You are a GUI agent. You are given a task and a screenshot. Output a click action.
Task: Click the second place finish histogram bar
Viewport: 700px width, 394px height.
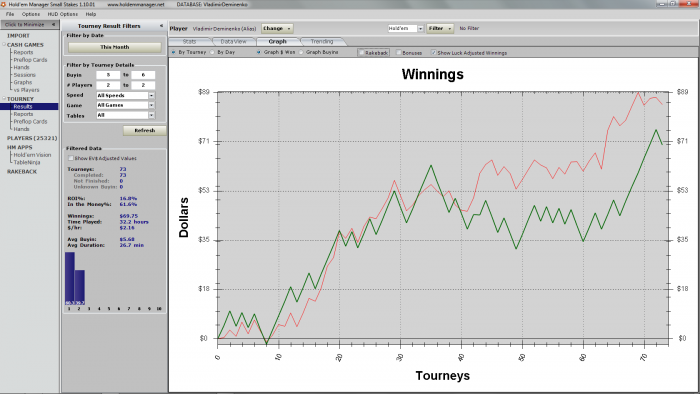click(79, 288)
